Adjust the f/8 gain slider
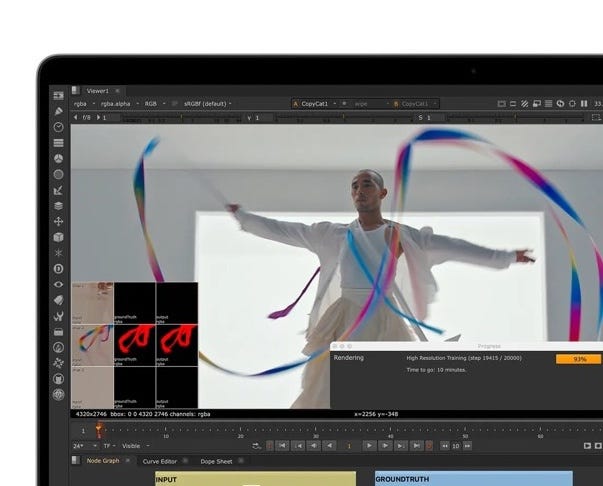The image size is (603, 486). tap(181, 117)
